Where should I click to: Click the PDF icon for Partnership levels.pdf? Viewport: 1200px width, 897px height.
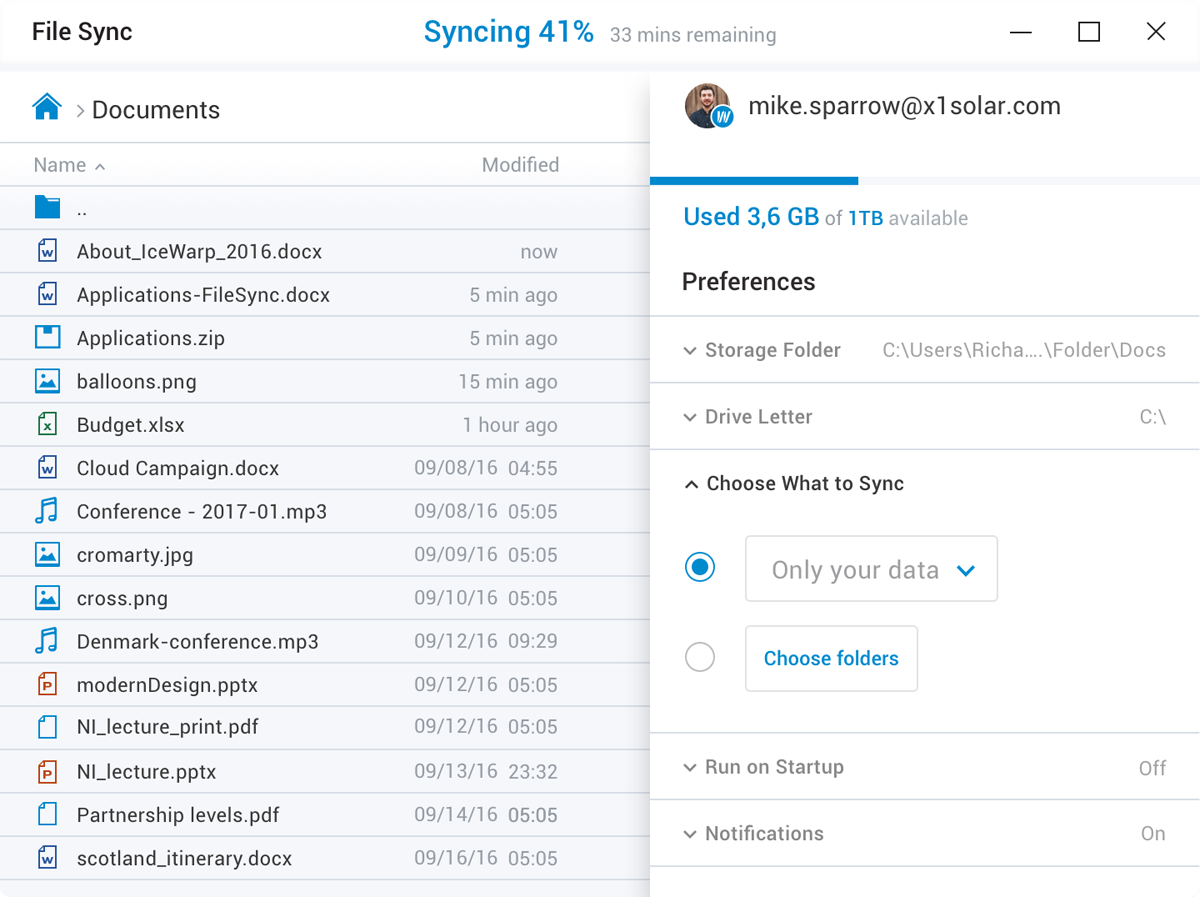coord(47,814)
